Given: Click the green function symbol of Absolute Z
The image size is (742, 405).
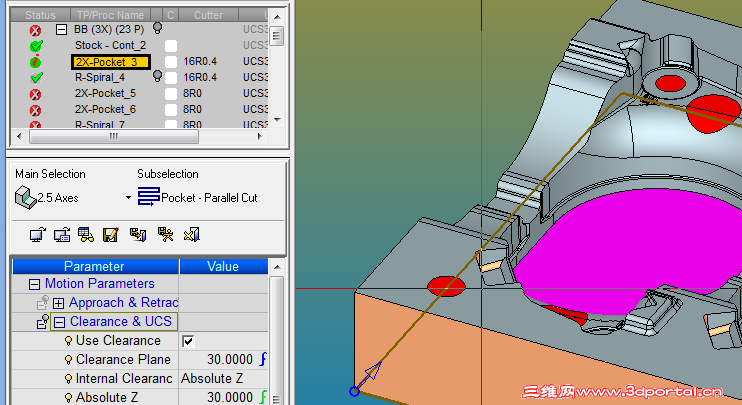Looking at the screenshot, I should (x=263, y=396).
